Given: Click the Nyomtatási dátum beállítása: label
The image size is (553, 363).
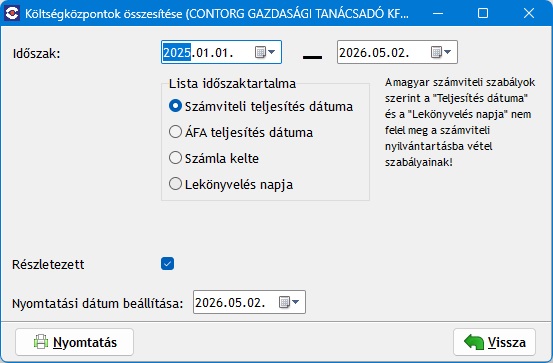Looking at the screenshot, I should [x=98, y=303].
